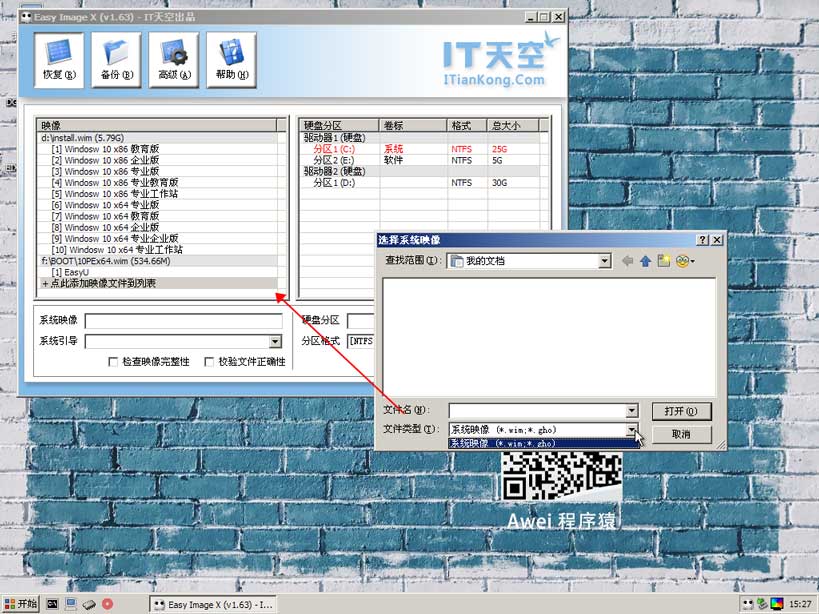Select 分区1 (D:) partition row
Viewport: 819px width, 614px height.
pyautogui.click(x=423, y=183)
